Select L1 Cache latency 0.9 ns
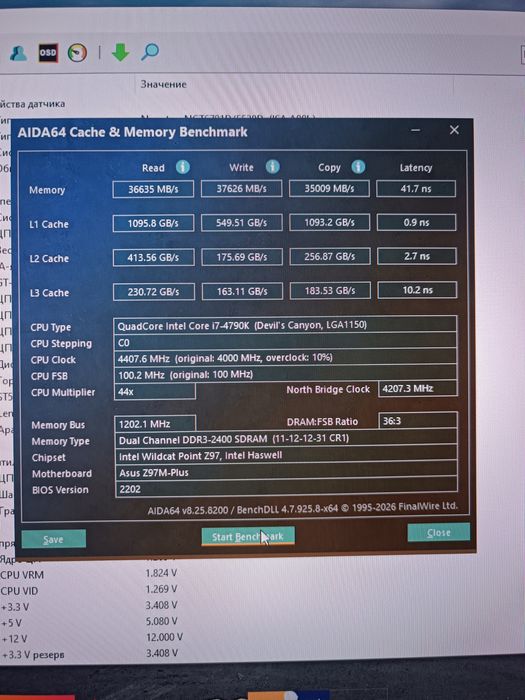525x700 pixels. click(417, 222)
